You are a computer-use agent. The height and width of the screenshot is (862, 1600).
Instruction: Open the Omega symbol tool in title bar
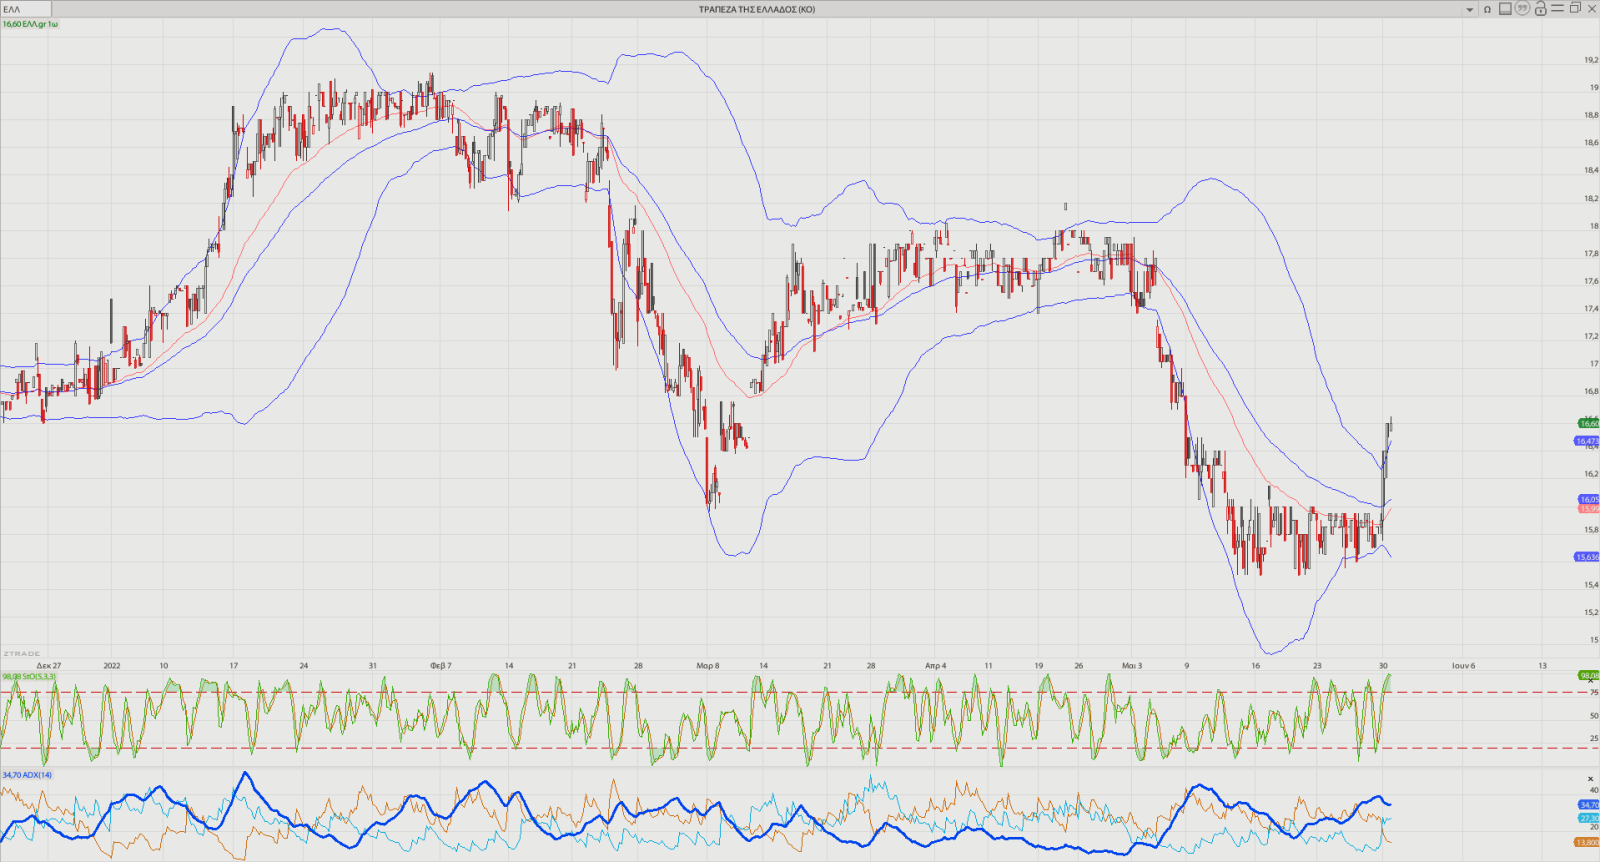[1487, 9]
